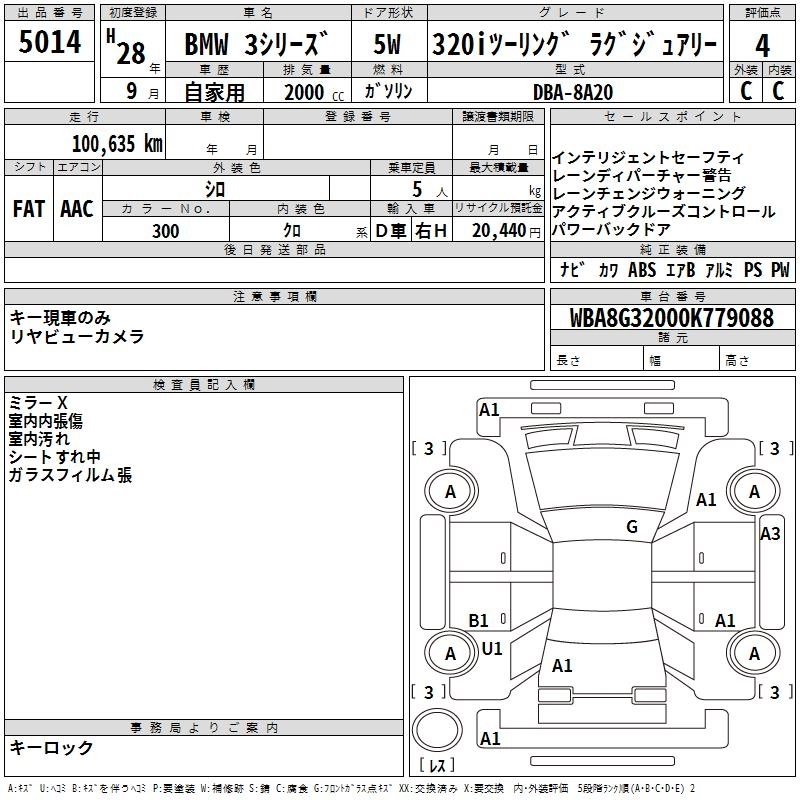Click the エアB airbag equipment item
Viewport: 800px width, 800px height.
(680, 270)
